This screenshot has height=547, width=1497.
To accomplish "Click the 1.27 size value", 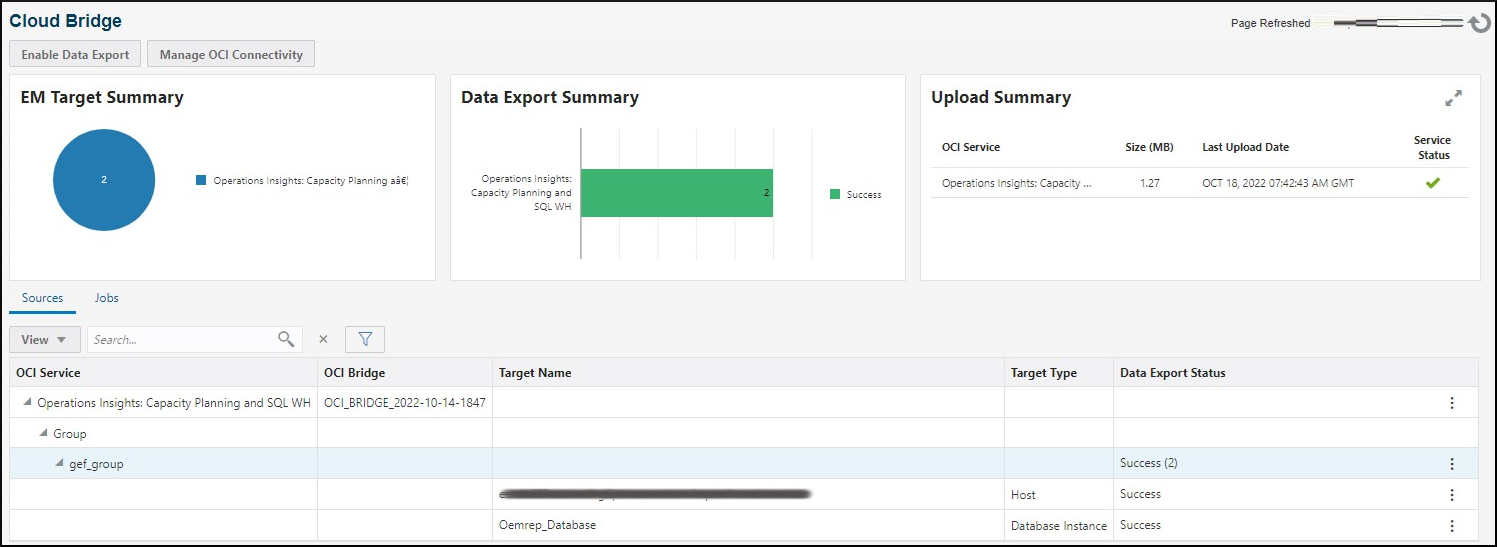I will tap(1149, 184).
